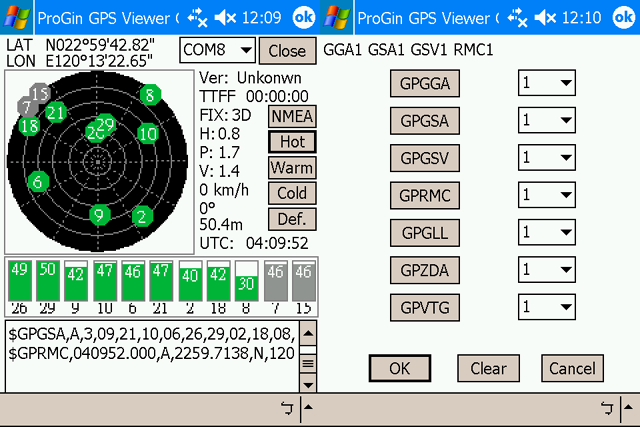640x427 pixels.
Task: Click the longitude value E120°13'22.65"
Action: pyautogui.click(x=99, y=61)
